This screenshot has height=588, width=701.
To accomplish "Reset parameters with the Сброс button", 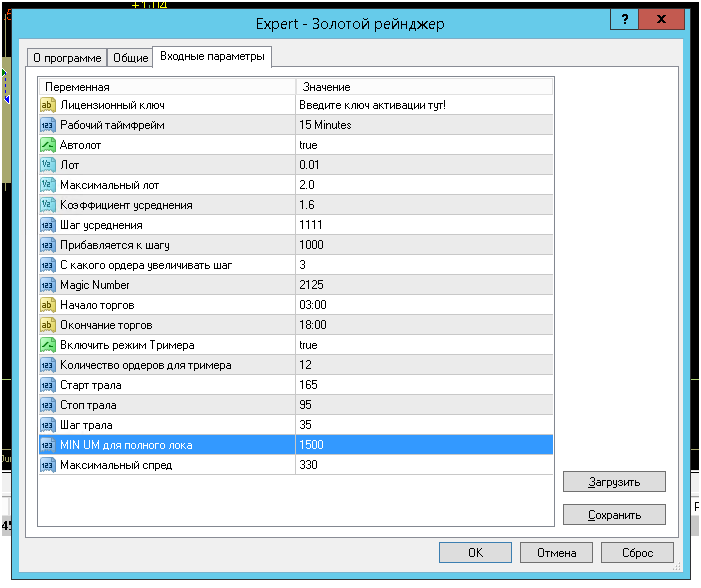I will [637, 553].
